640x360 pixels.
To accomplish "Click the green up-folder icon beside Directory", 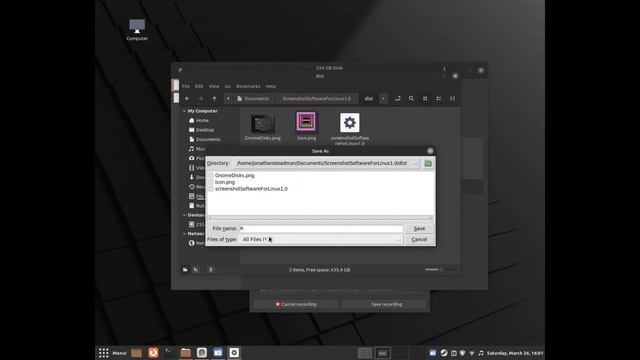I will point(428,163).
